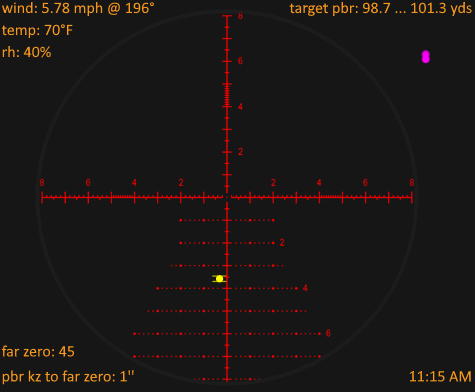This screenshot has height=392, width=475.
Task: Click the fine ranging scale above the 4 mark
Action: 227,95
